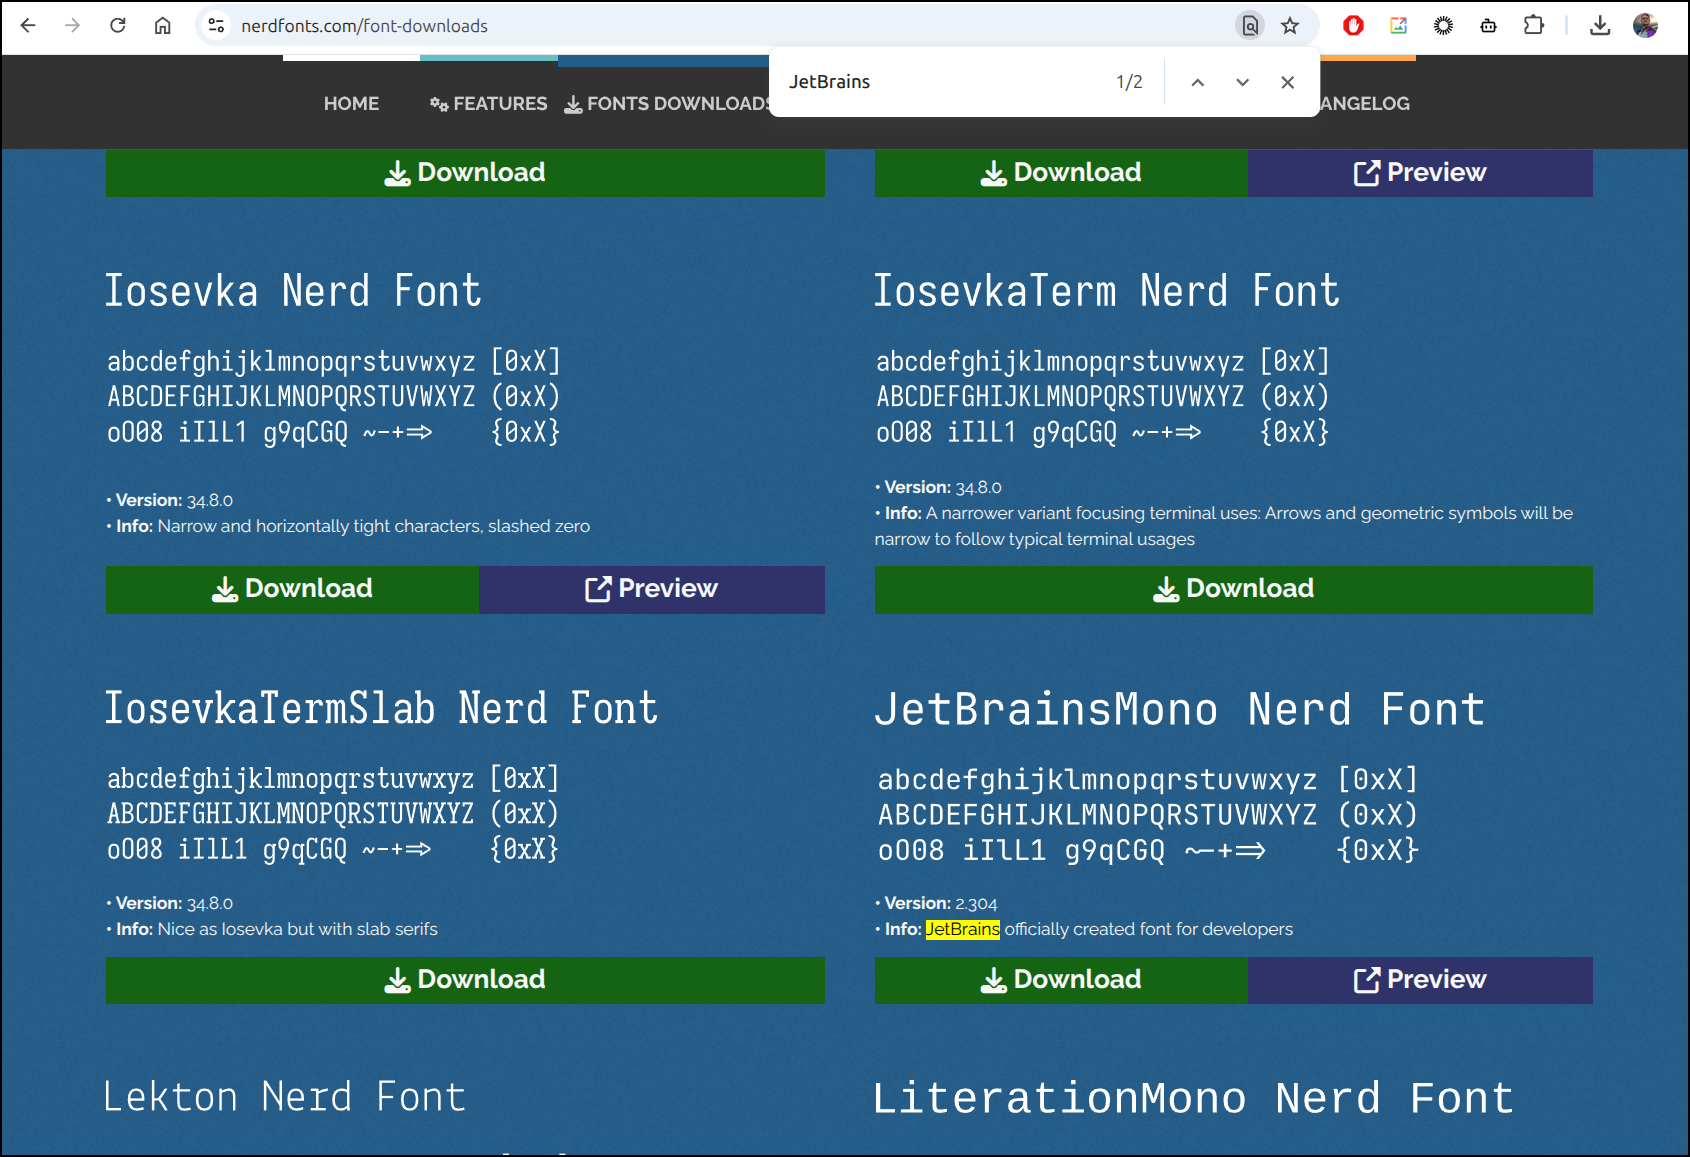The image size is (1690, 1157).
Task: Click the red ad-blocker extension icon
Action: coord(1353,26)
